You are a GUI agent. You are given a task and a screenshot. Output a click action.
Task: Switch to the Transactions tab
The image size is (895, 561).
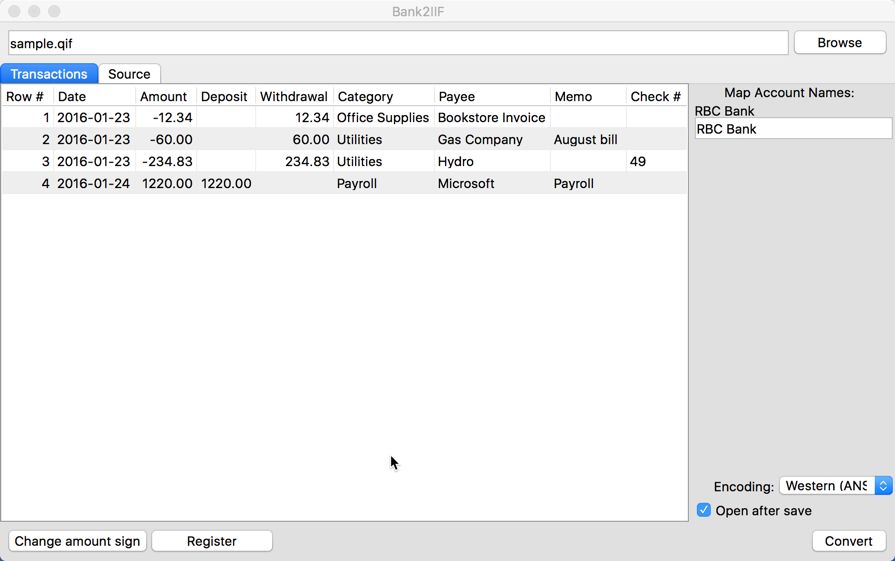pos(49,74)
